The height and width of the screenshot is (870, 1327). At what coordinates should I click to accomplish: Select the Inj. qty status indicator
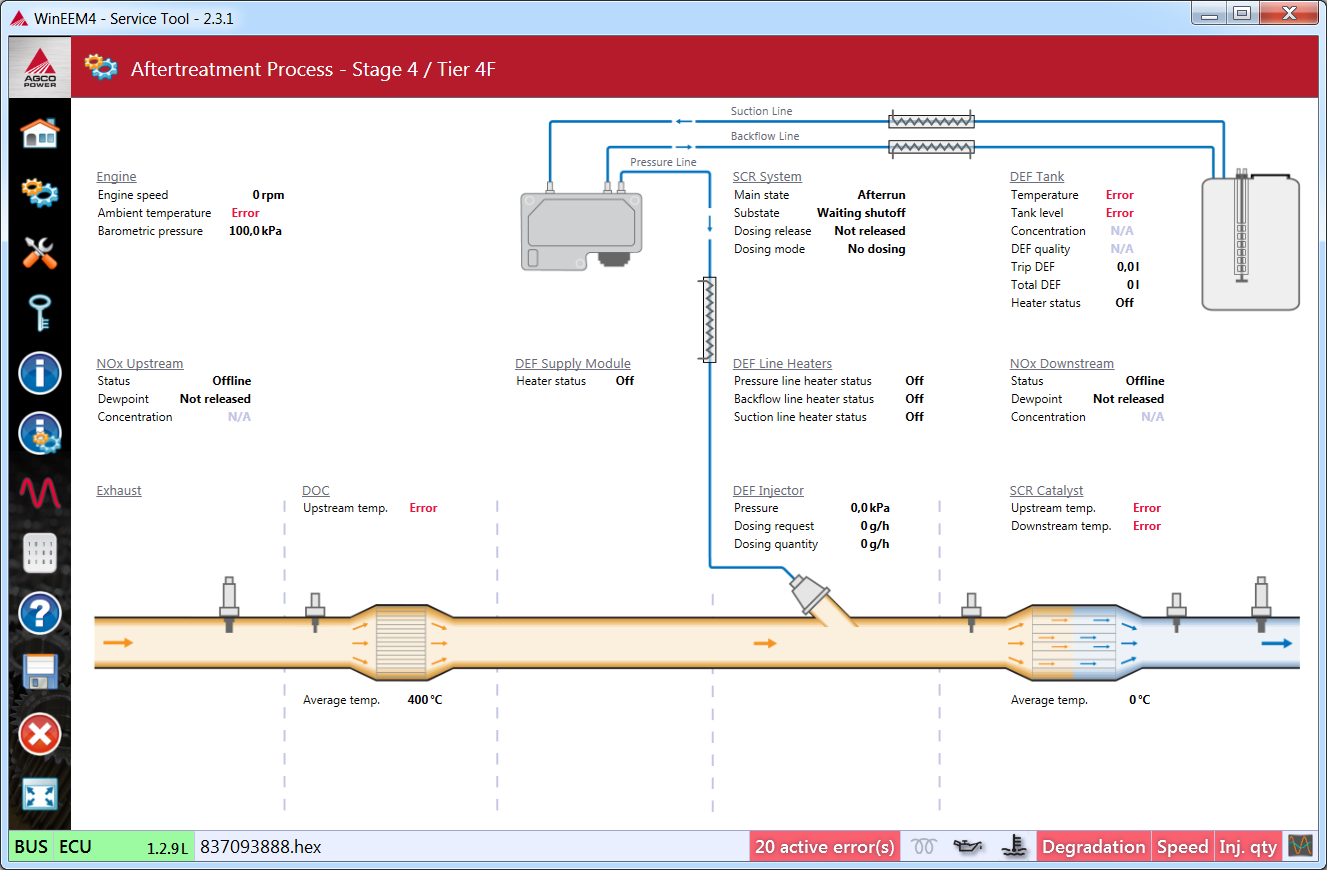[1247, 847]
